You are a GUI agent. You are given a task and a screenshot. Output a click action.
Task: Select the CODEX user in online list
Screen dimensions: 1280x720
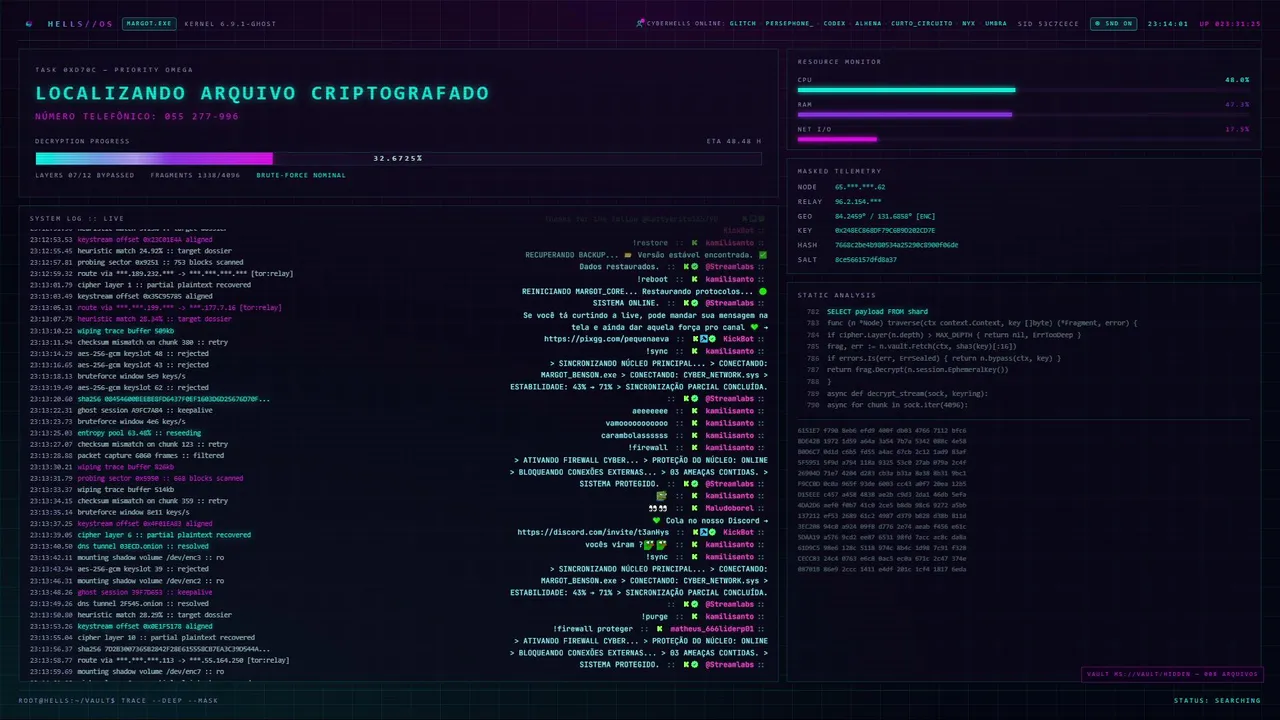pos(834,23)
